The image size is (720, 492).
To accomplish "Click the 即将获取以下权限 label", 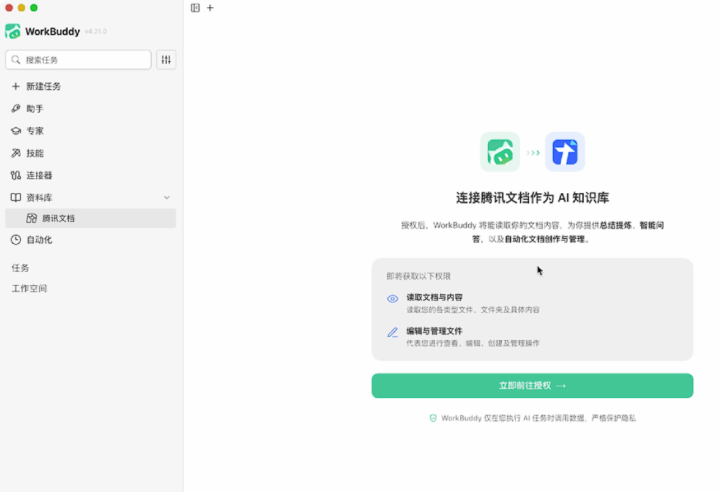I will coord(418,276).
